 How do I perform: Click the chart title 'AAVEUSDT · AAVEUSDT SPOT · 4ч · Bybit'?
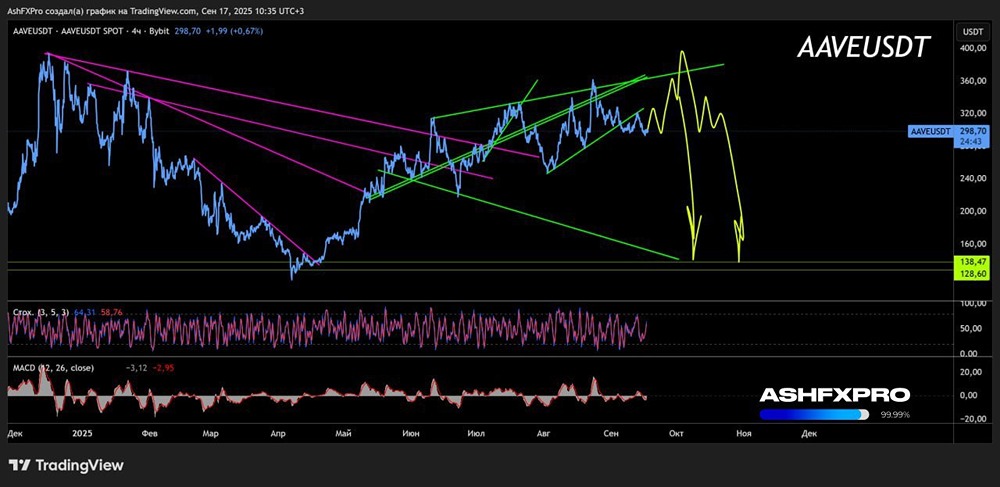pos(90,31)
